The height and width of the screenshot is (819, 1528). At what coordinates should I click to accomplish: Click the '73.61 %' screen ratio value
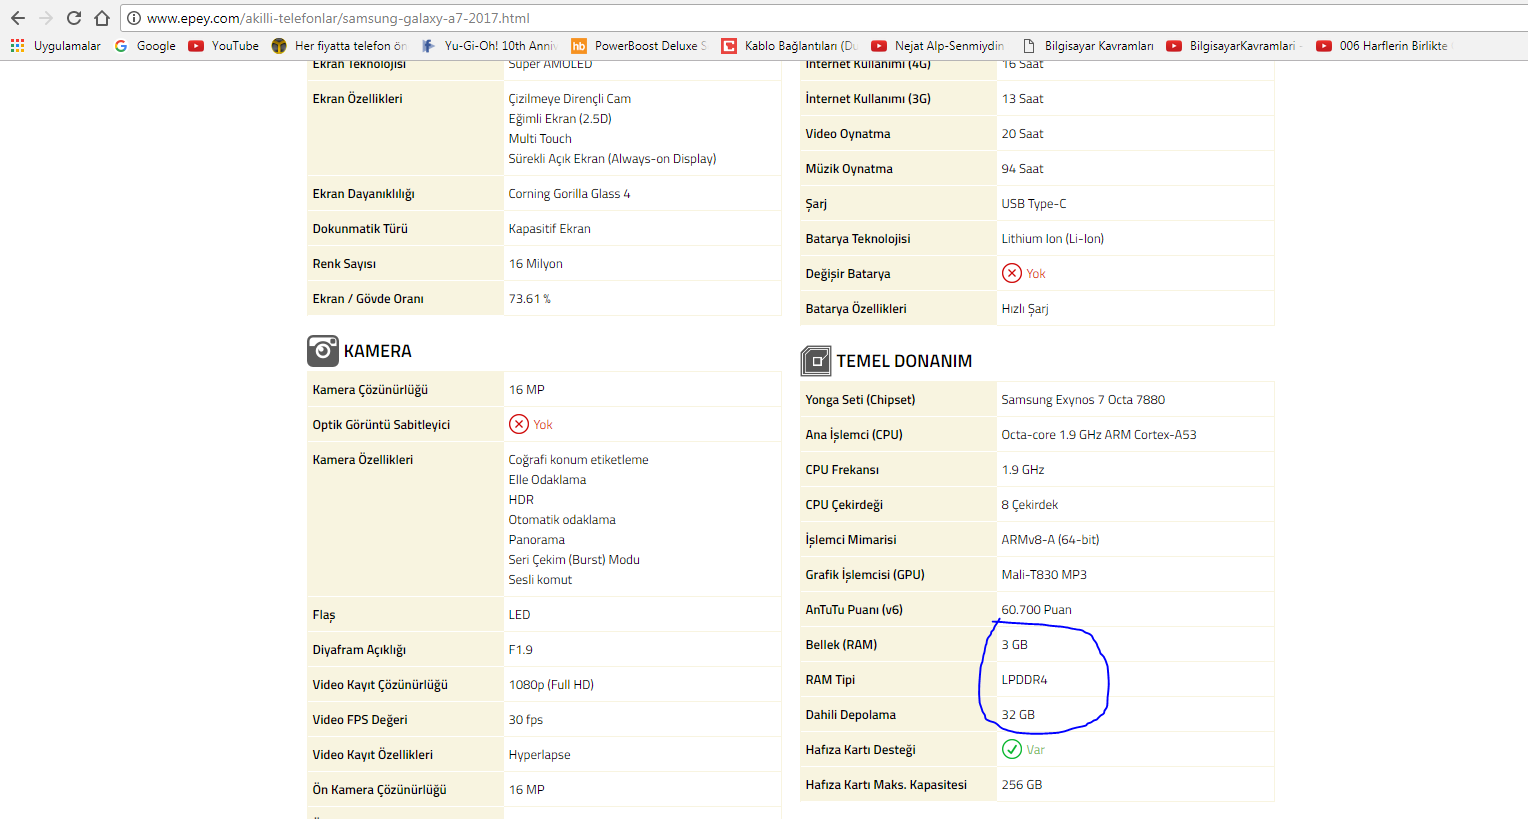point(530,299)
